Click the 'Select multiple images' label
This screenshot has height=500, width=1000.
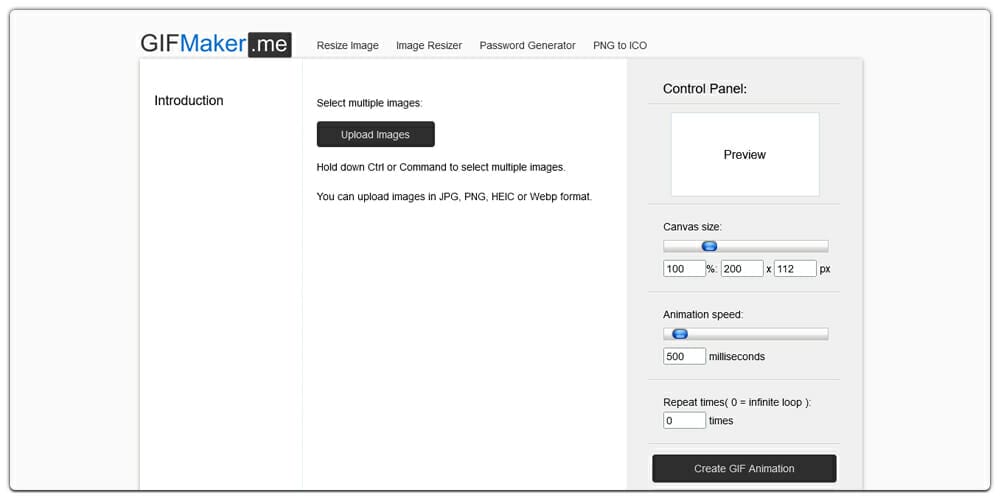click(x=370, y=103)
